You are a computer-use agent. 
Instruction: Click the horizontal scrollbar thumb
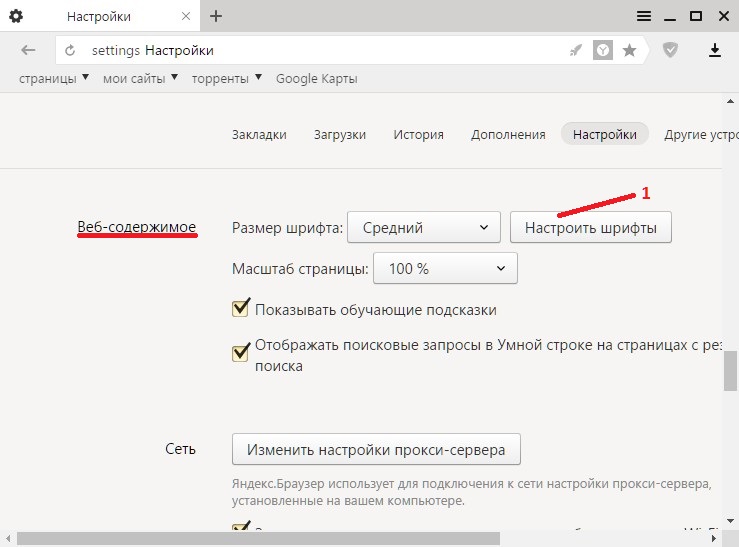coord(258,538)
